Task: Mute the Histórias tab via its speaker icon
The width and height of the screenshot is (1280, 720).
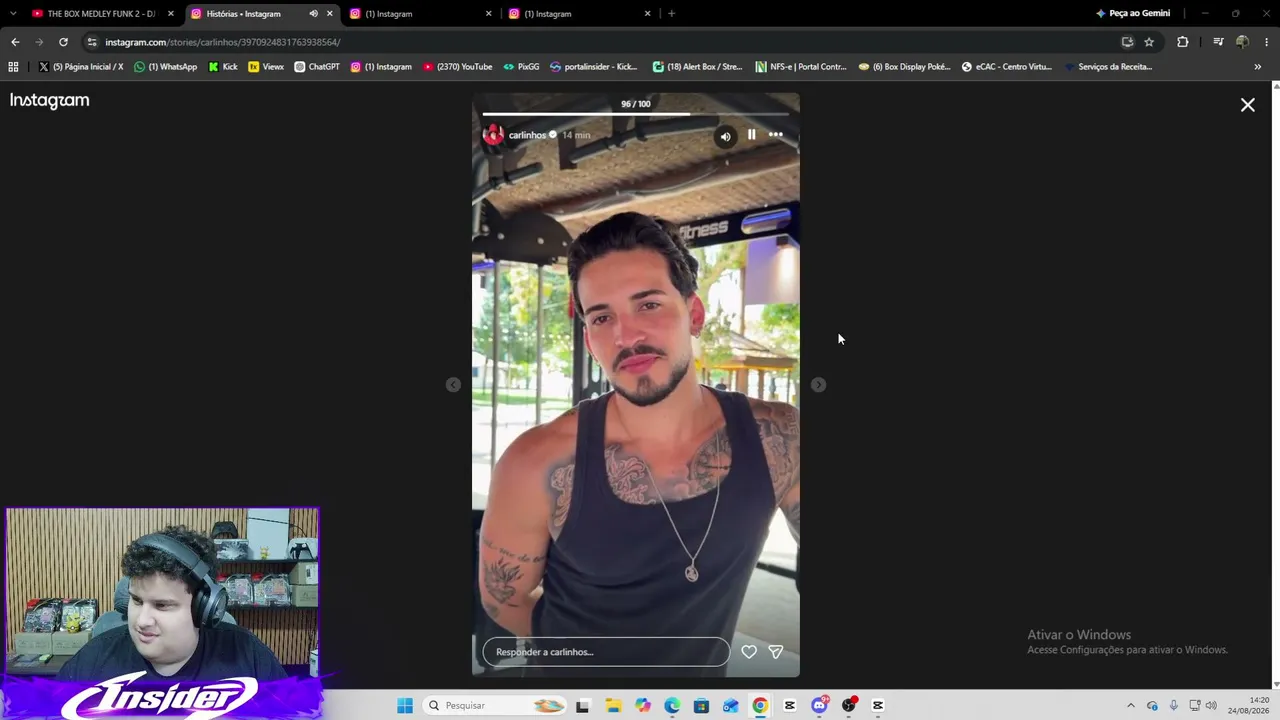Action: pyautogui.click(x=313, y=14)
